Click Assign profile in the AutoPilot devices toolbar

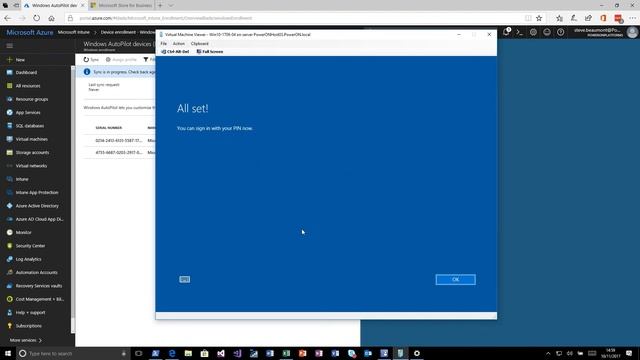[121, 60]
